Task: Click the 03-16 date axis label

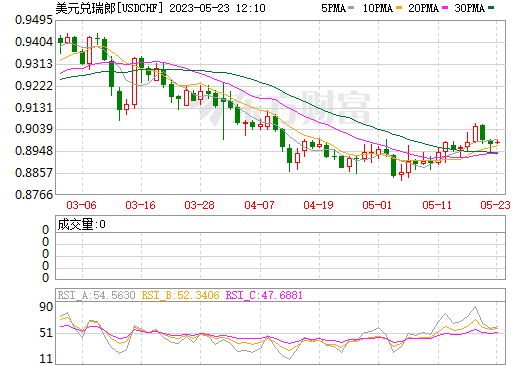Action: point(140,205)
